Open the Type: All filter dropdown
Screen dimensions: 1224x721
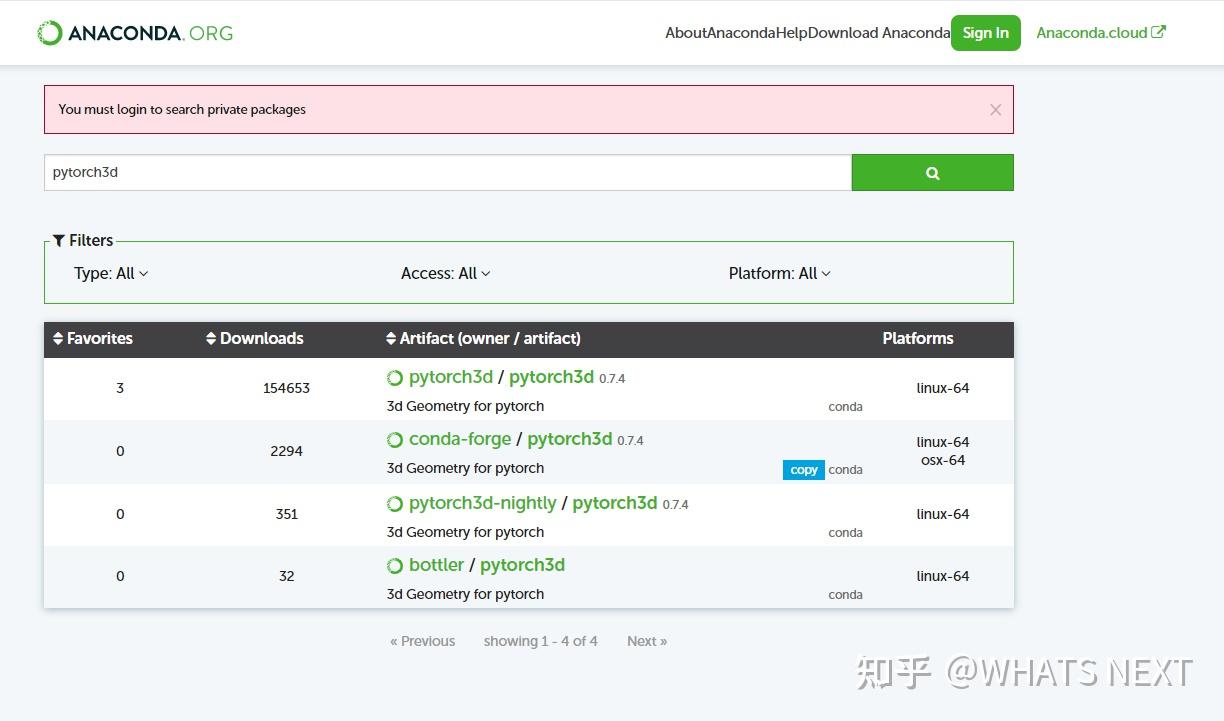click(110, 273)
